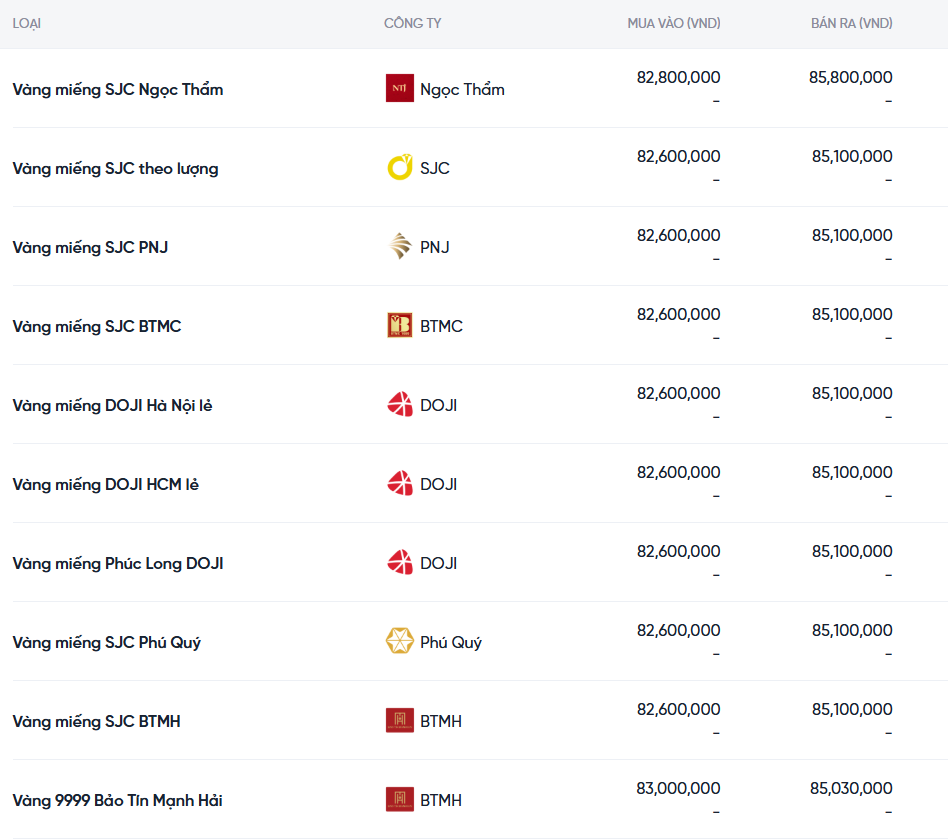The width and height of the screenshot is (948, 840).
Task: Select "Vàng miếng SJC PNJ" row title
Action: coord(90,247)
